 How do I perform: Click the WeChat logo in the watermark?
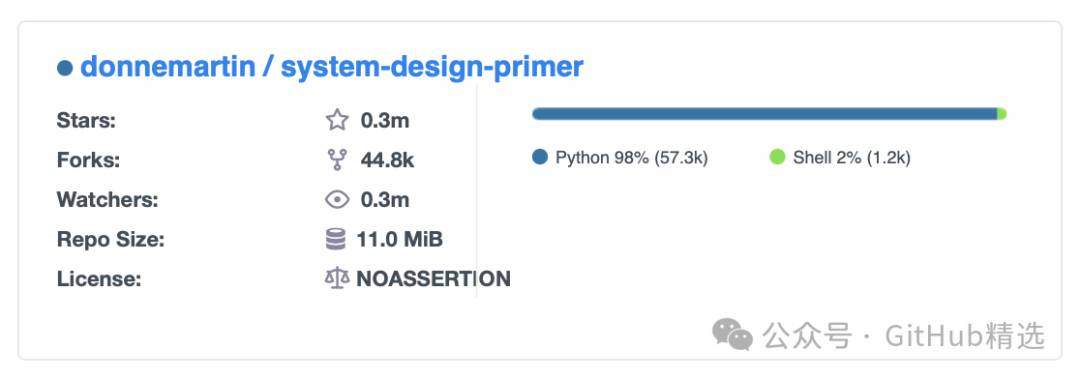tap(732, 334)
